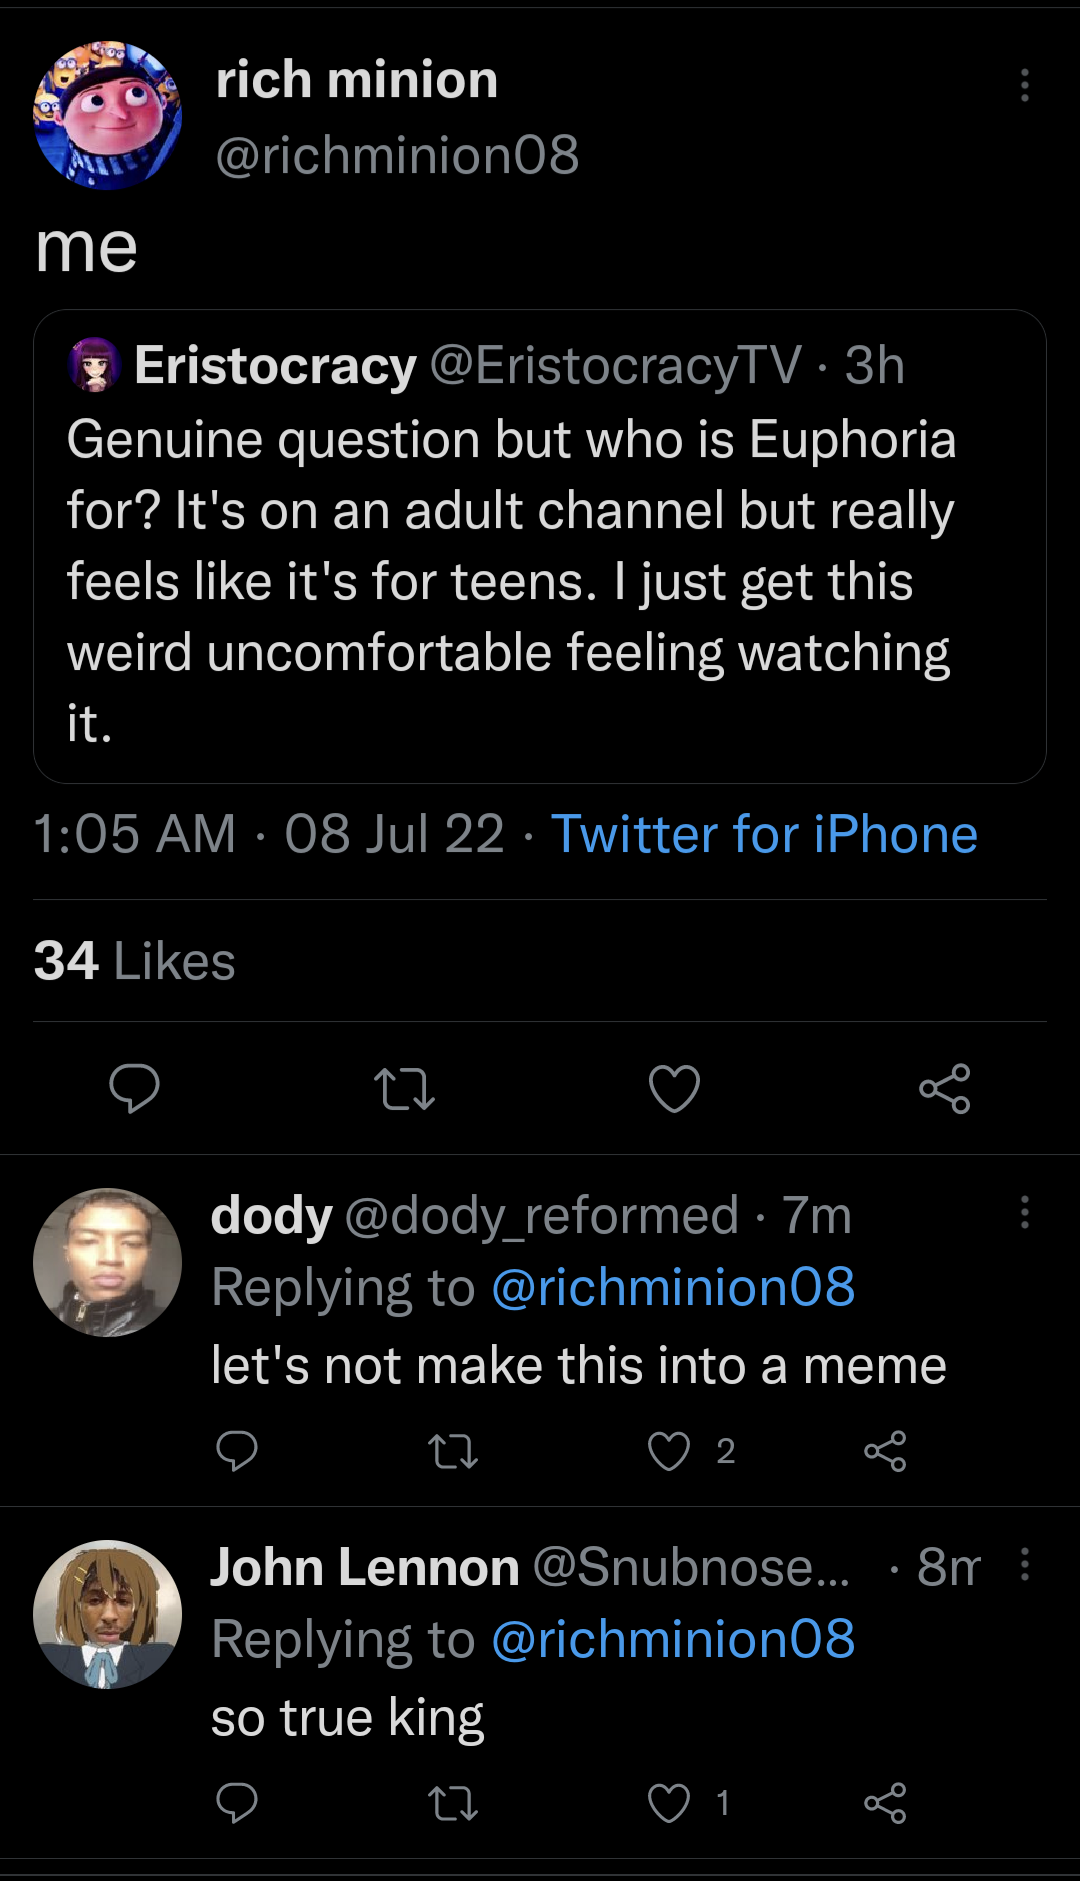1080x1881 pixels.
Task: Reply to dody's comment
Action: pyautogui.click(x=237, y=1450)
